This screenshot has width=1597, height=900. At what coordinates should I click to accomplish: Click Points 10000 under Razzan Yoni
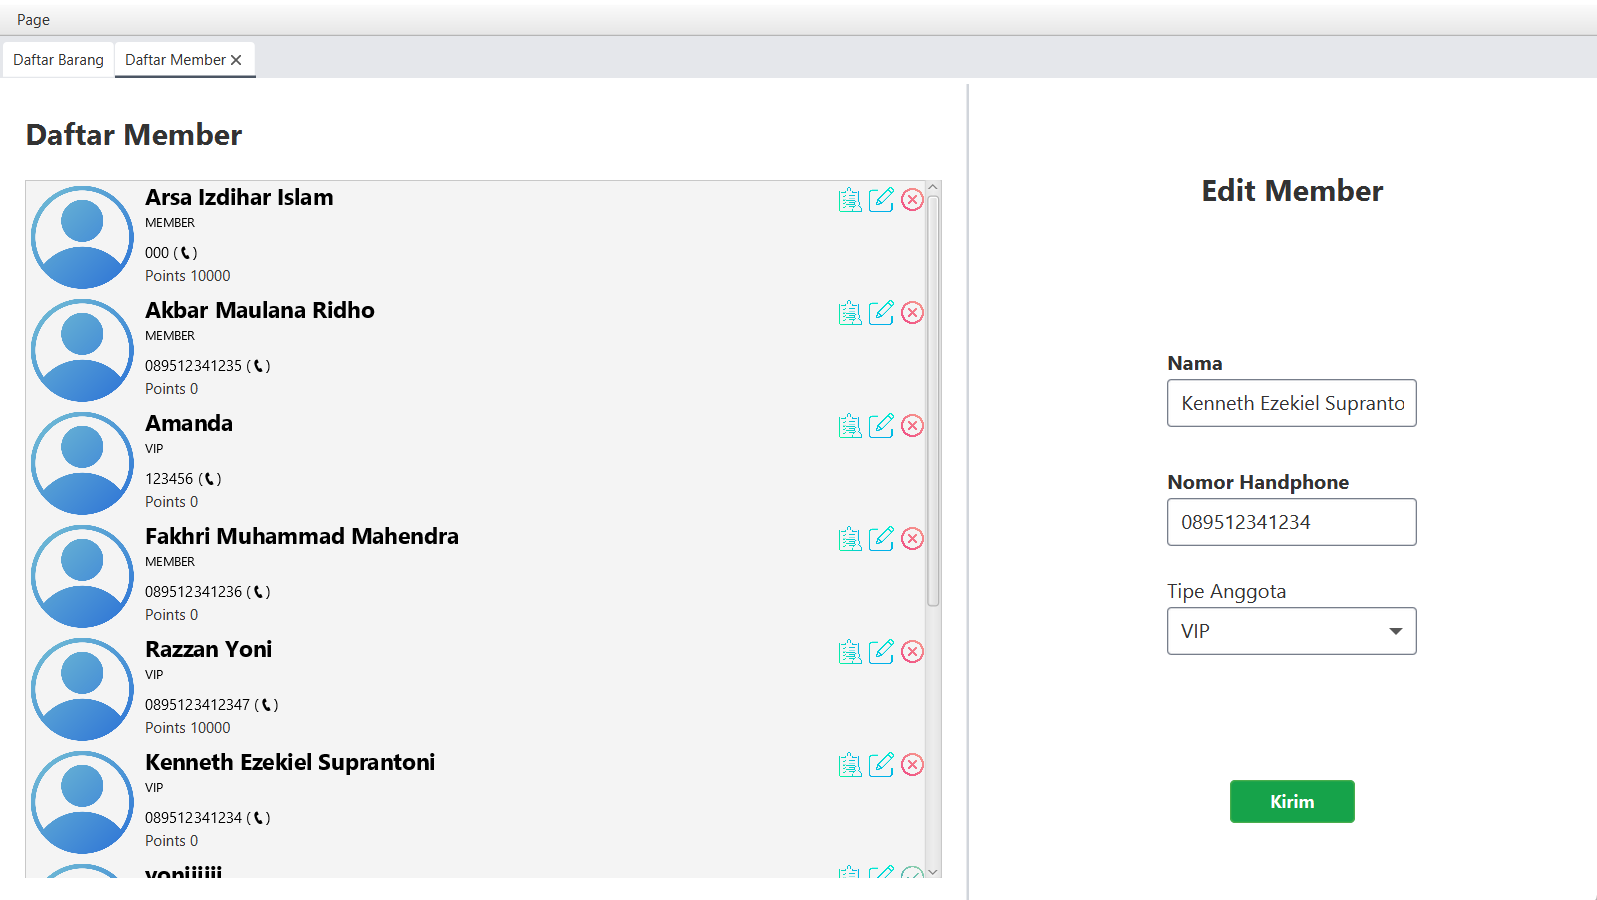187,728
